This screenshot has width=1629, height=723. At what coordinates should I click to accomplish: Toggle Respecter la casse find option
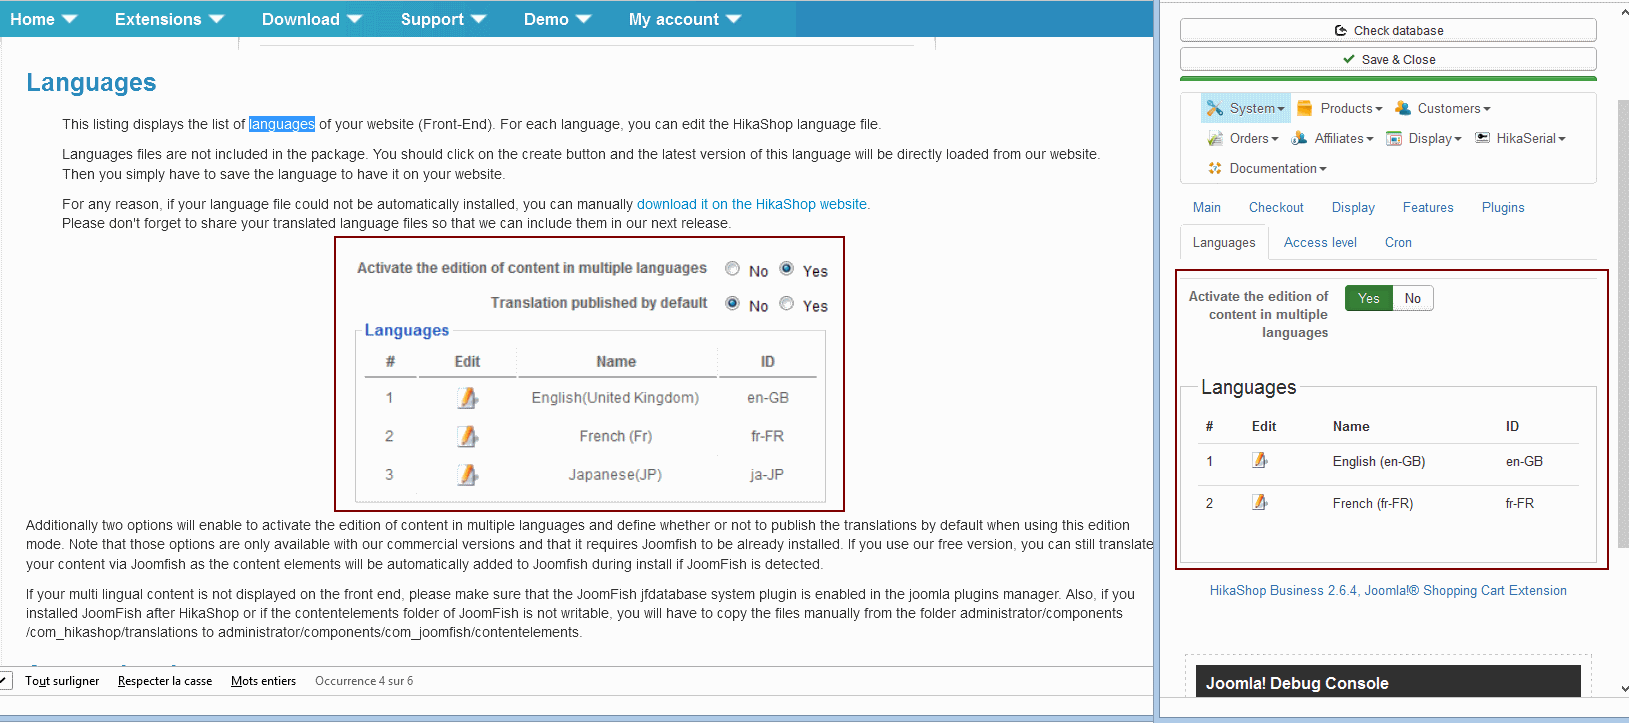pyautogui.click(x=165, y=681)
